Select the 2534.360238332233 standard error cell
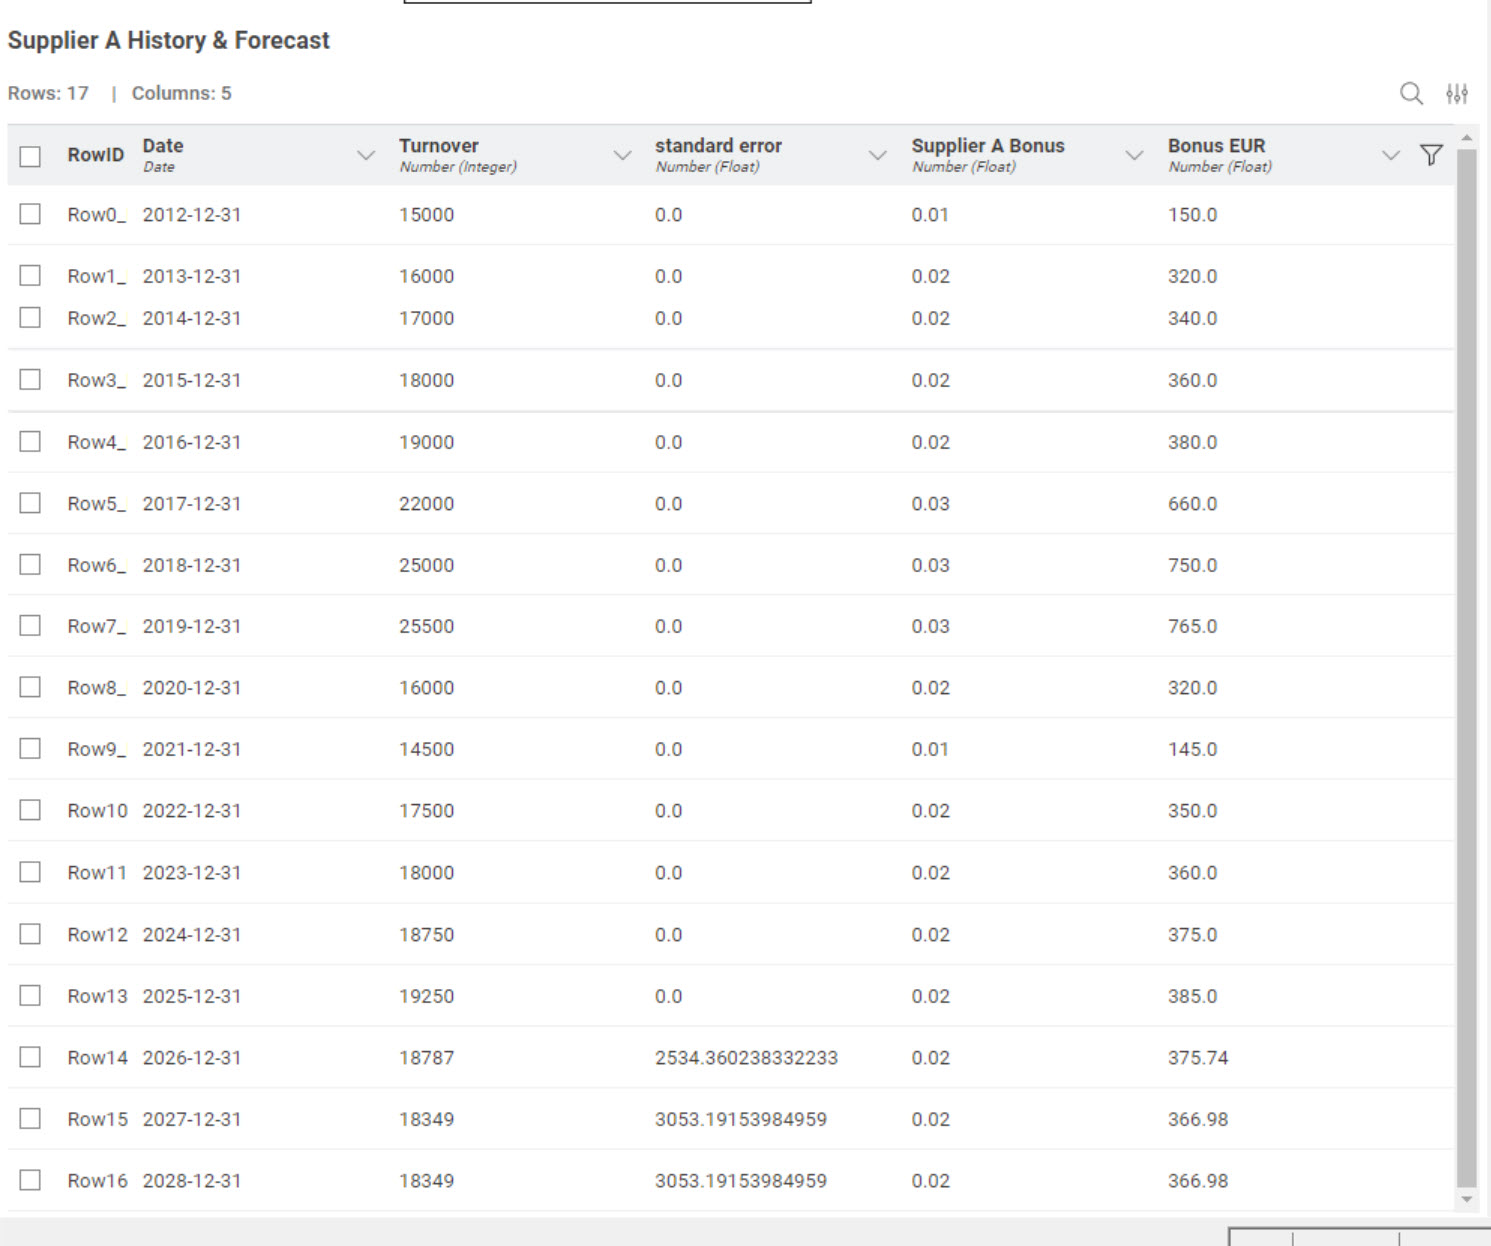1491x1246 pixels. click(746, 1058)
